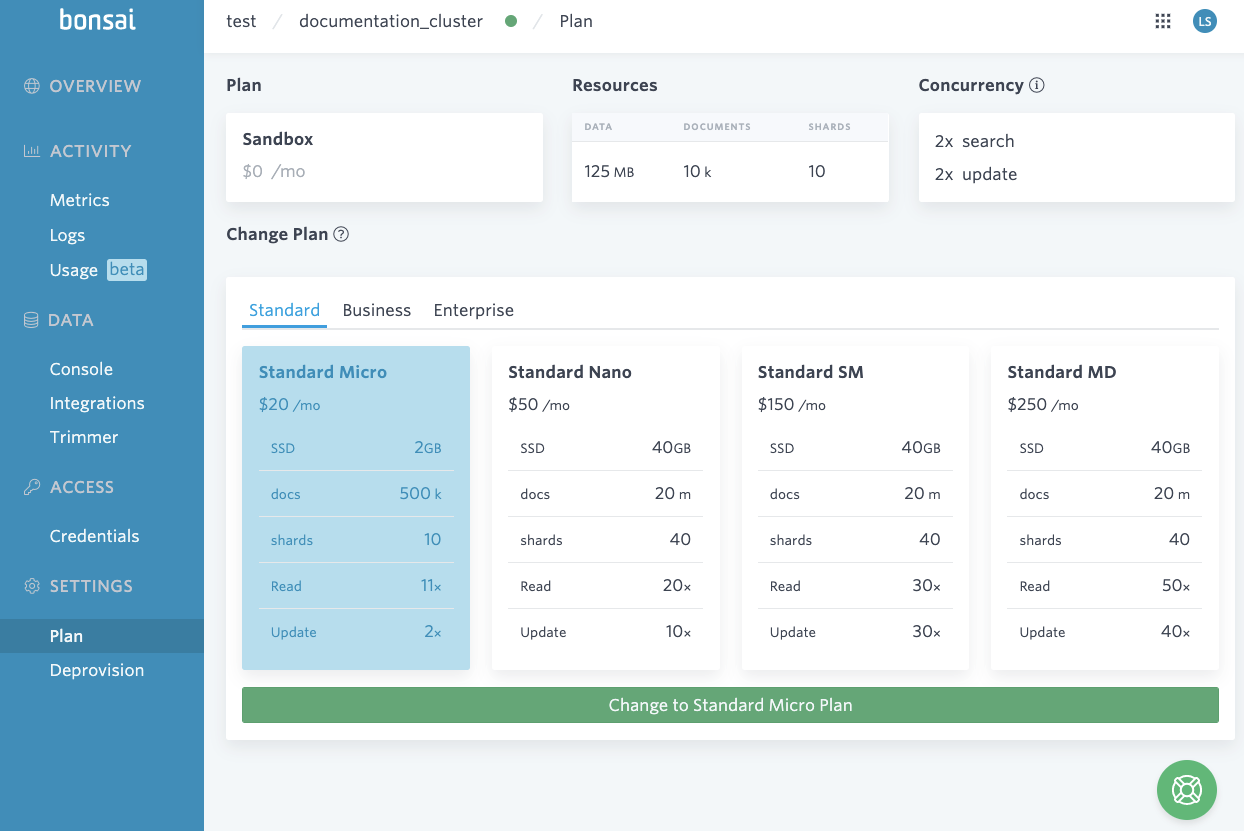1244x831 pixels.
Task: Select the Standard Nano plan card
Action: point(605,508)
